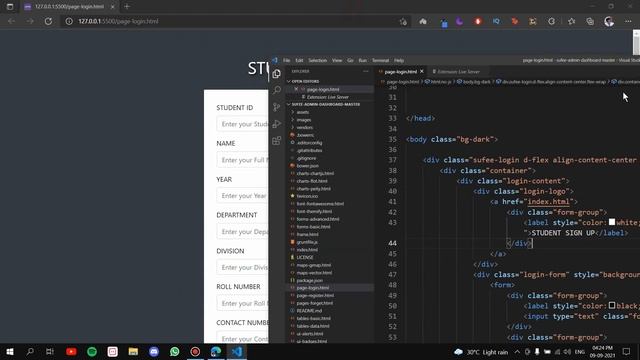Open the Run menu in VS Code

362,60
